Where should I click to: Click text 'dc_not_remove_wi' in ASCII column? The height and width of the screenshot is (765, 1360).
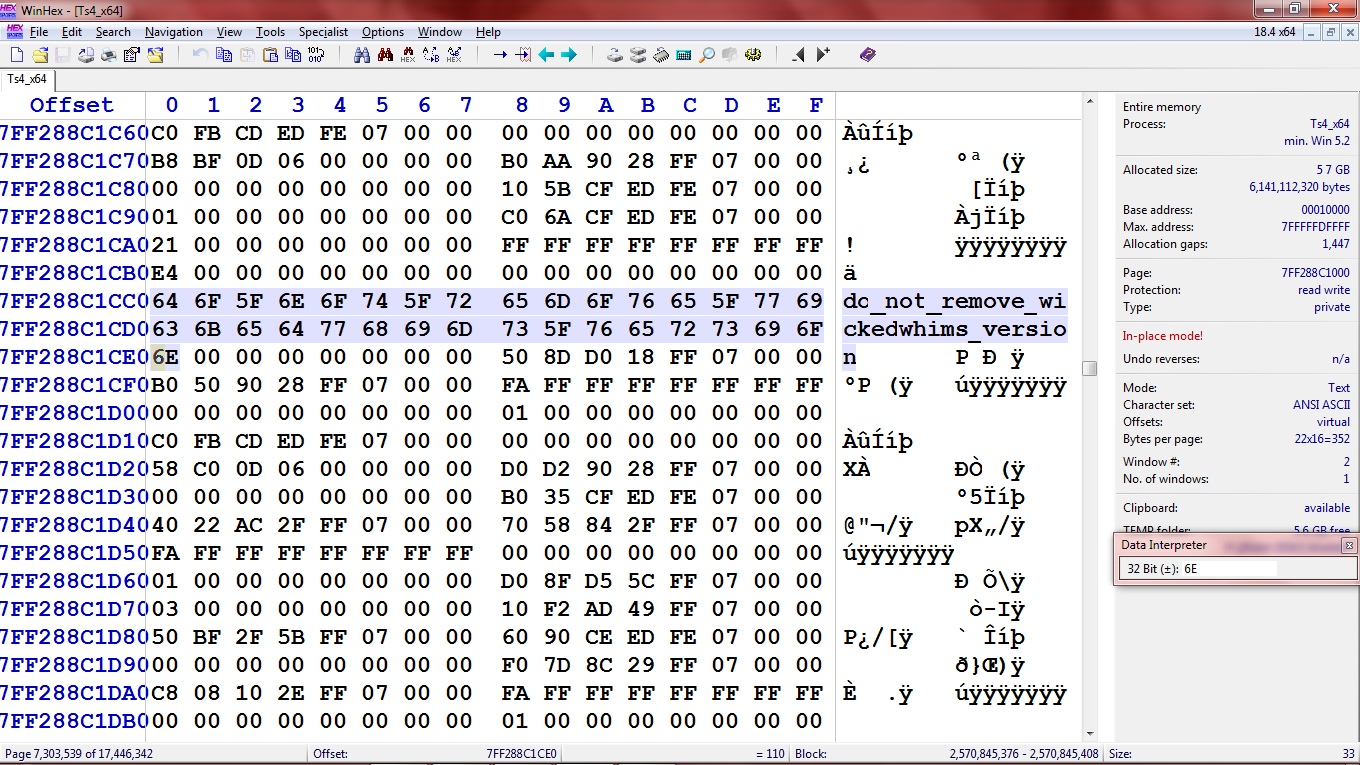coord(955,301)
